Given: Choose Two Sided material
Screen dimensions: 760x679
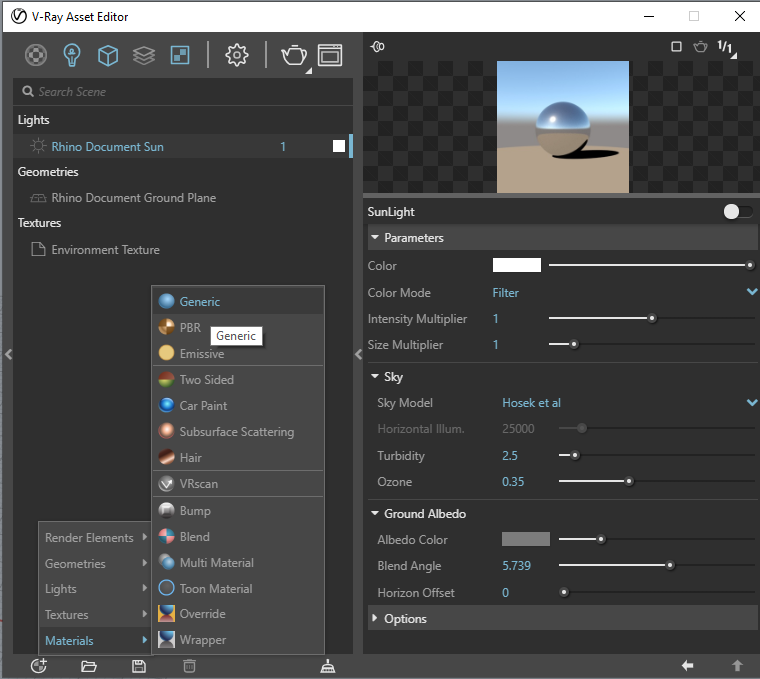Looking at the screenshot, I should 238,379.
